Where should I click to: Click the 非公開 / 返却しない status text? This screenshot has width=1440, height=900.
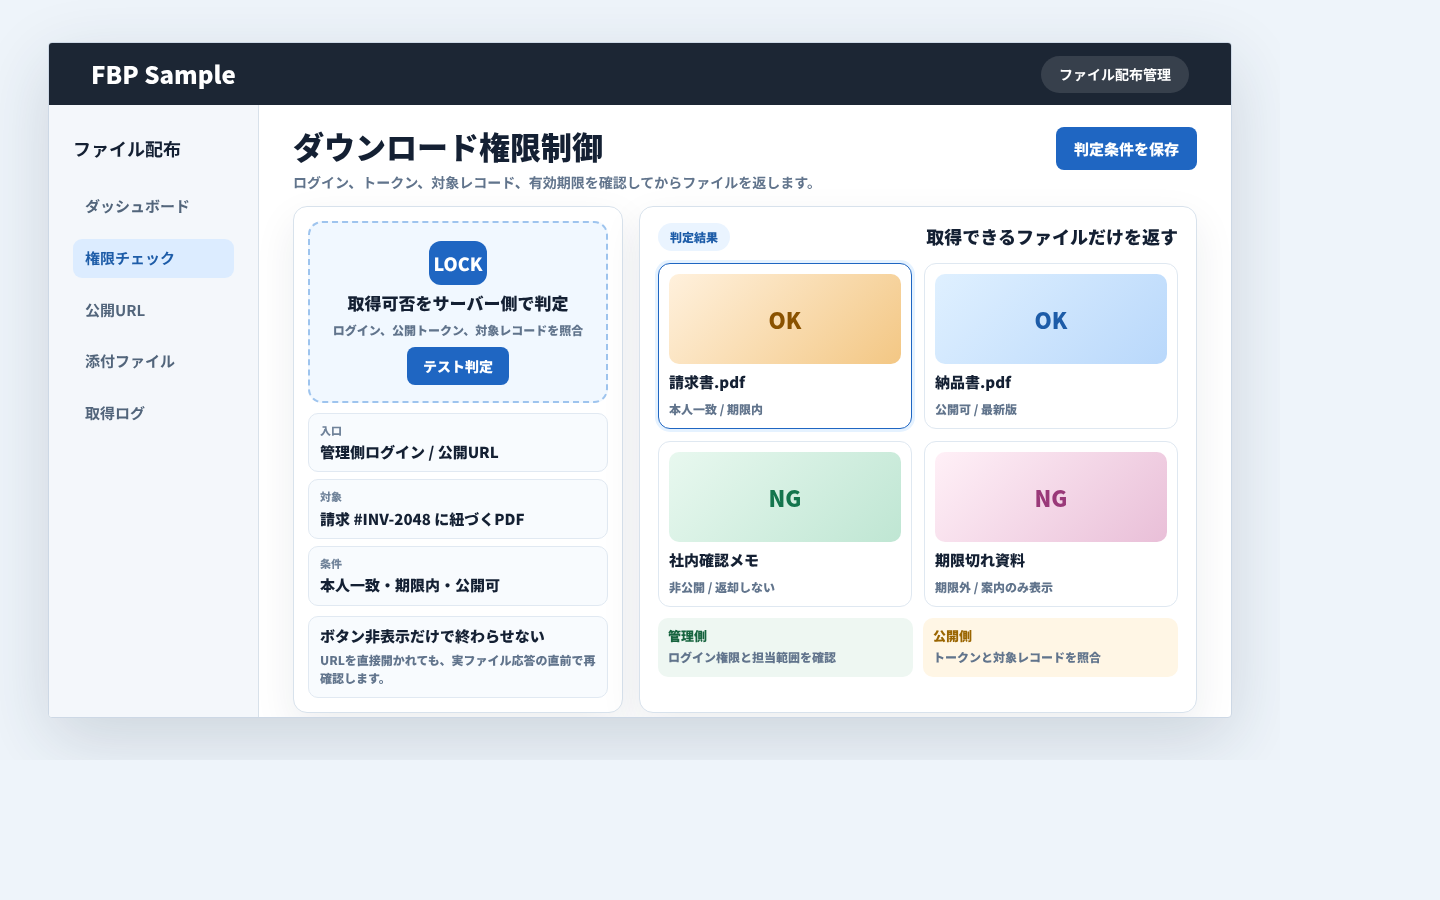[722, 588]
